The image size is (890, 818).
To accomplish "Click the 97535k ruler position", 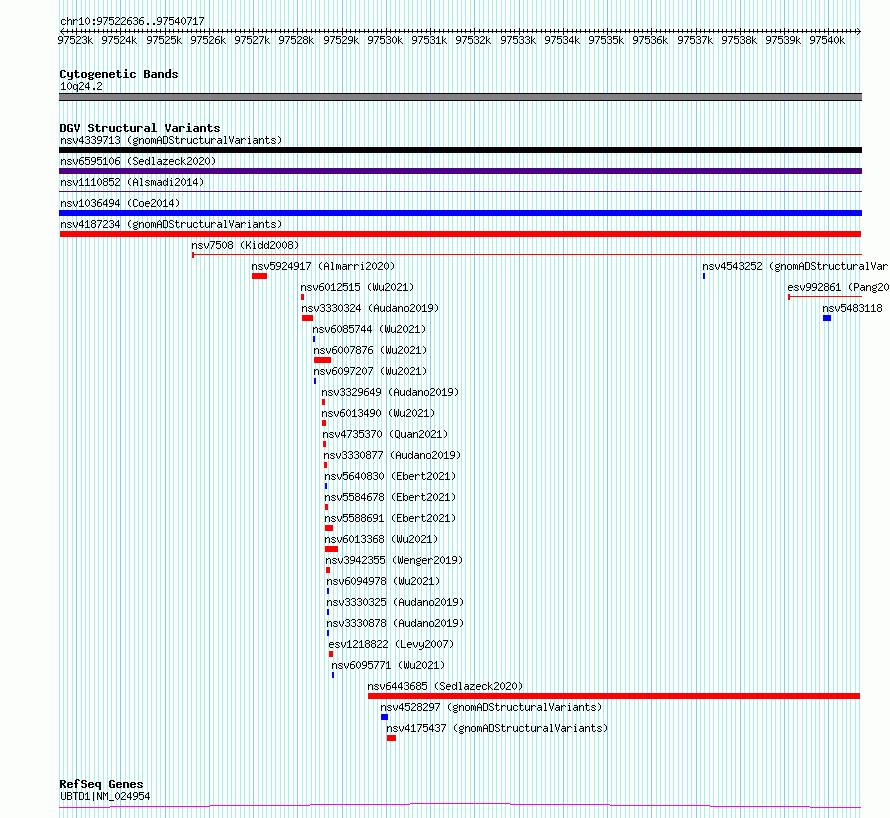I will point(606,40).
